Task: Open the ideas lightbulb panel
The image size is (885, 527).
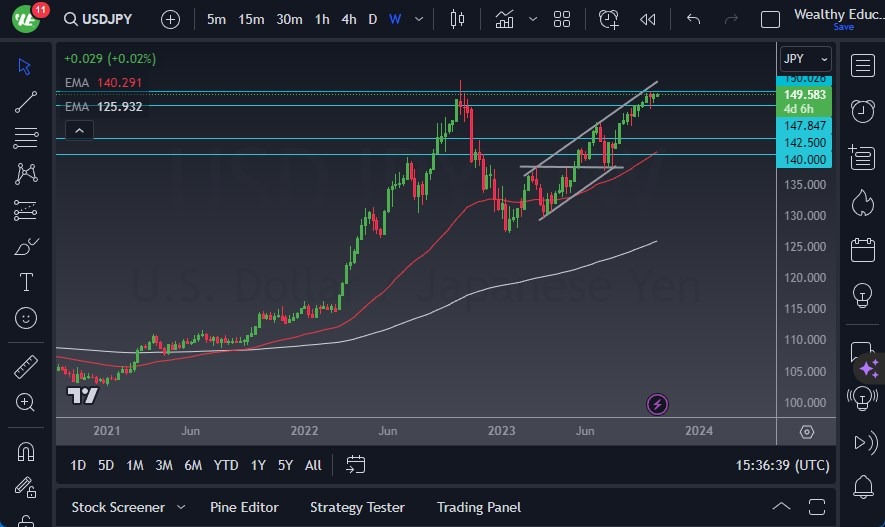Action: click(862, 295)
